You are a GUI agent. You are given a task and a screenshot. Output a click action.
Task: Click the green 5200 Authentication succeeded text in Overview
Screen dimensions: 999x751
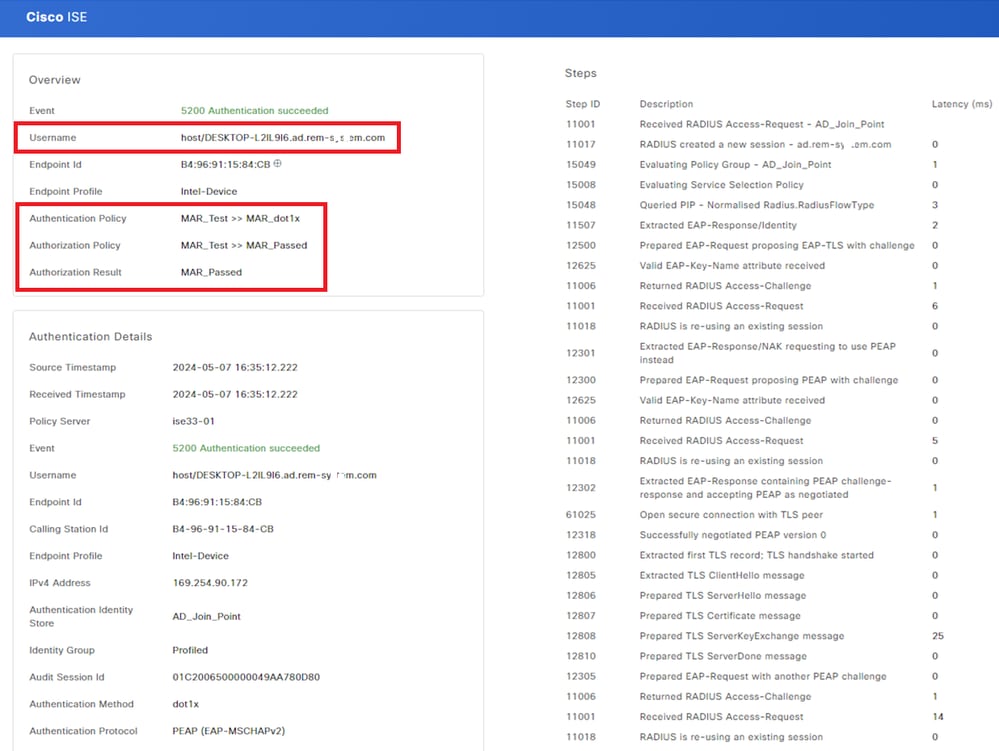254,110
